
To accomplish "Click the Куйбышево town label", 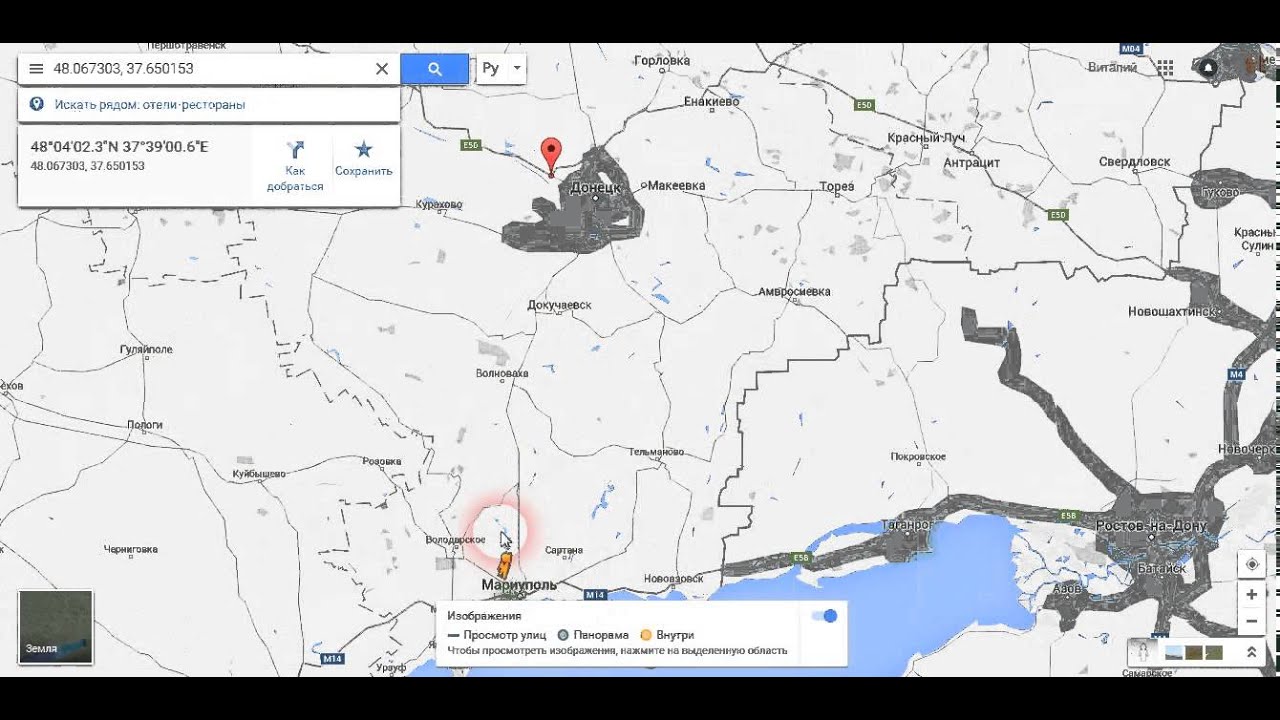I will click(259, 473).
